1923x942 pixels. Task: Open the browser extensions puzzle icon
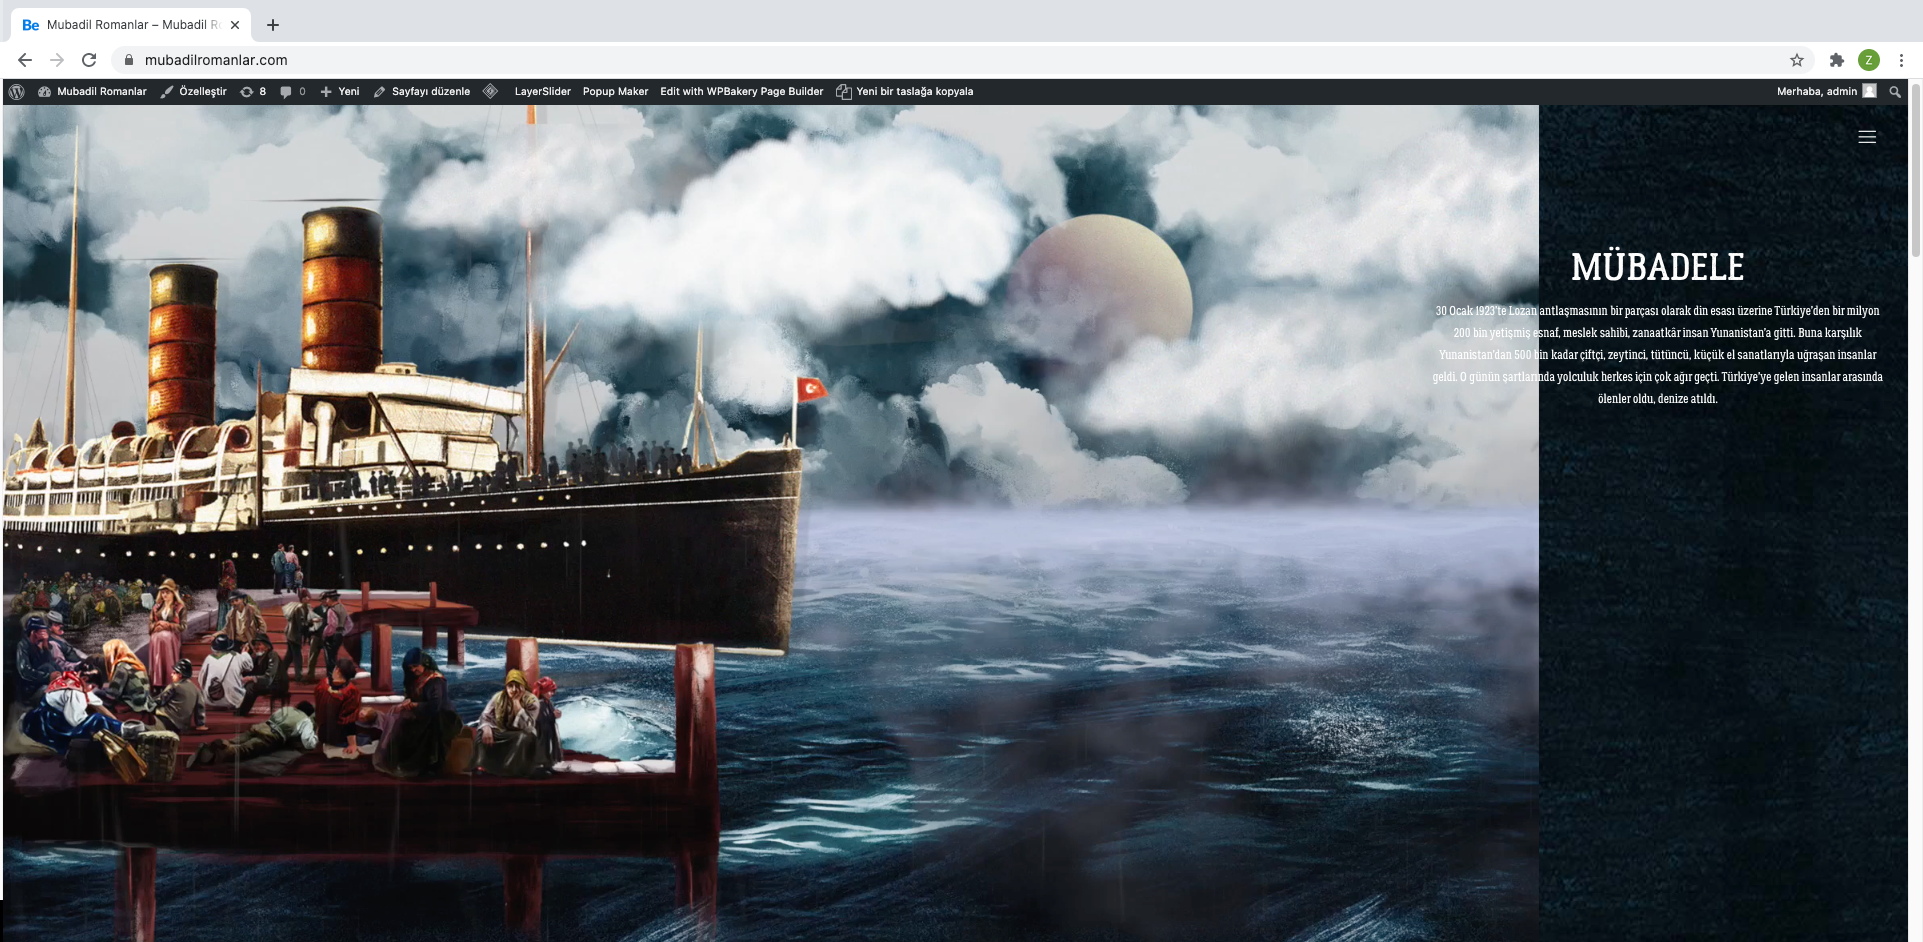1837,60
